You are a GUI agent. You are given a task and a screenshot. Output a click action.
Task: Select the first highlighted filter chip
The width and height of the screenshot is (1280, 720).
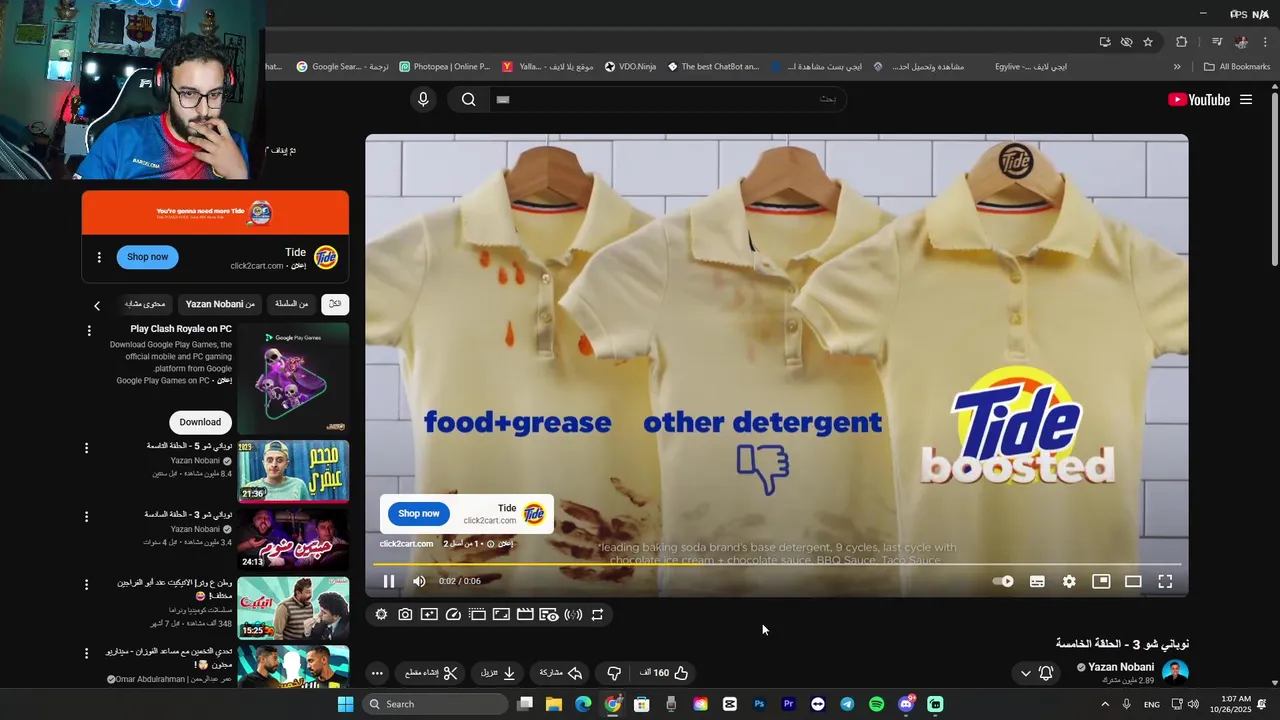tap(335, 304)
